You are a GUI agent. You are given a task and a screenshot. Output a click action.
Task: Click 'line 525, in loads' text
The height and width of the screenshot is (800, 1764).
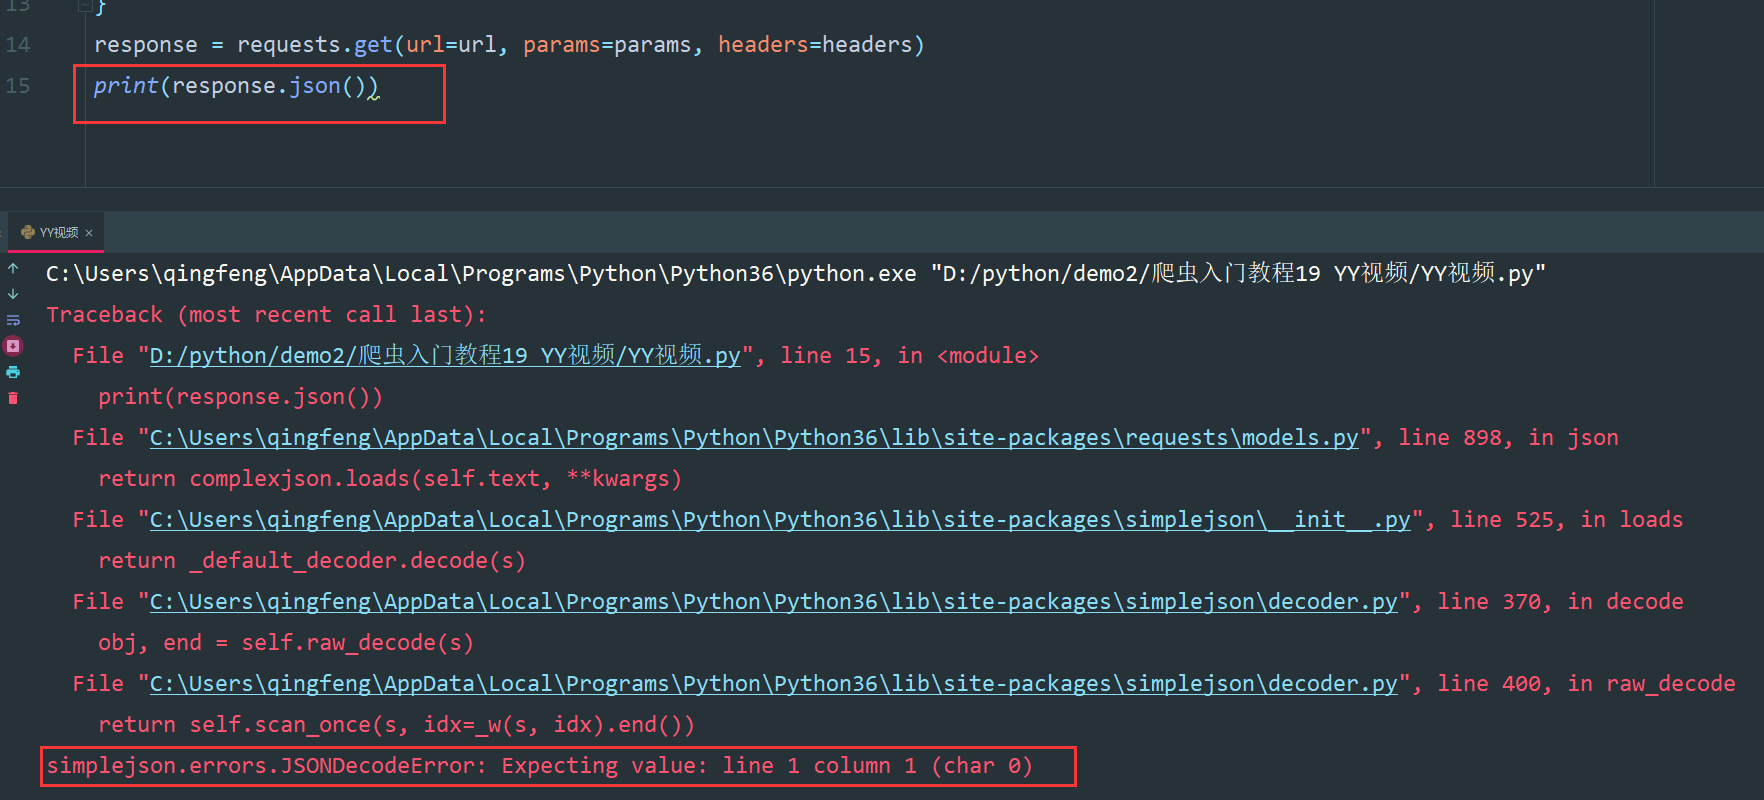[x=1567, y=520]
